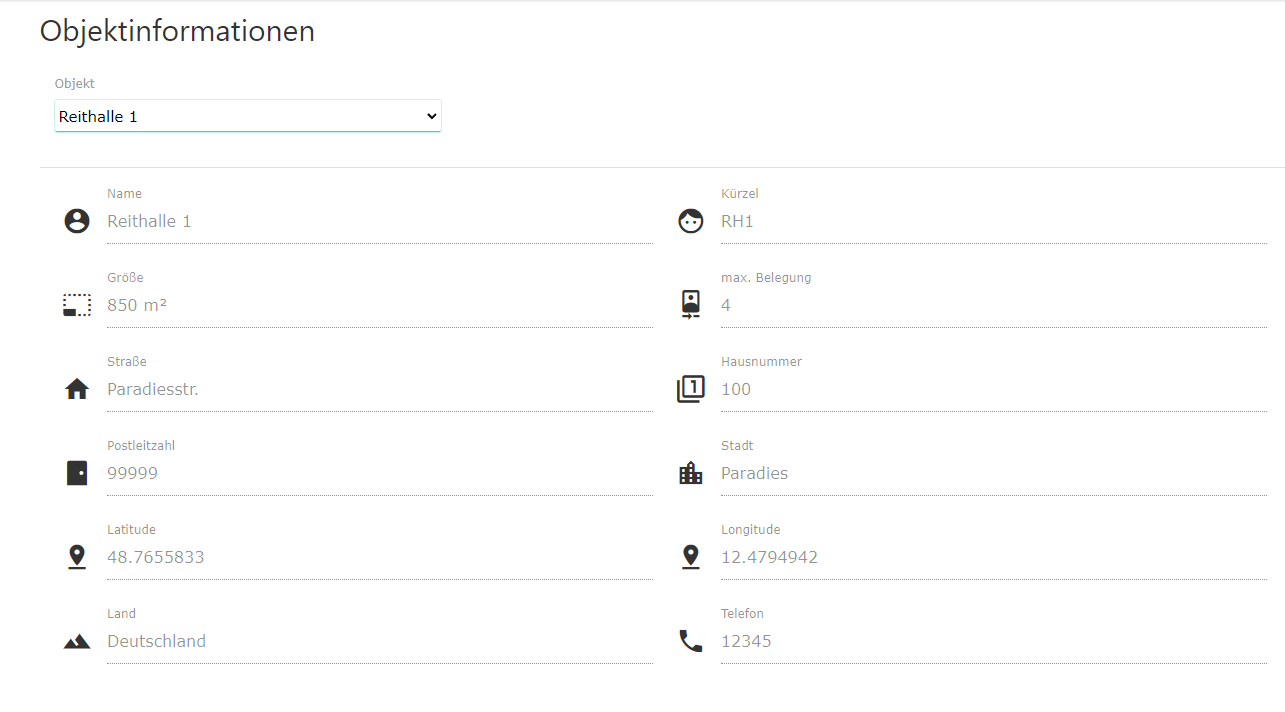Screen dimensions: 1285x712
Task: Click the area size icon beside Größe
Action: pos(77,305)
